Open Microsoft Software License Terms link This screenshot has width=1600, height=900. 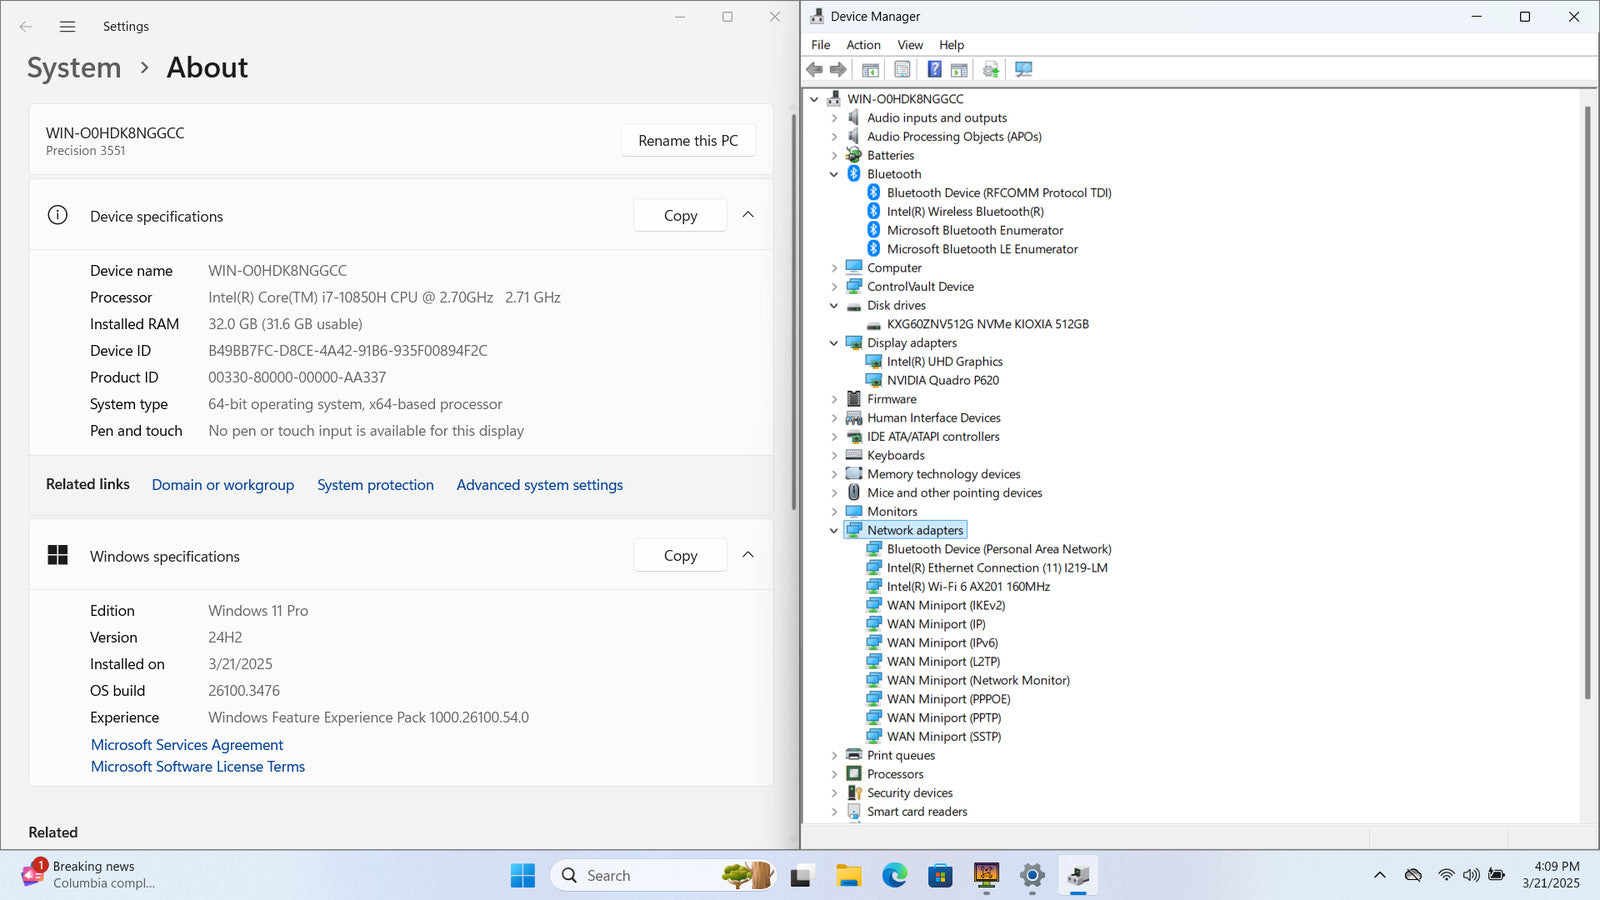198,767
